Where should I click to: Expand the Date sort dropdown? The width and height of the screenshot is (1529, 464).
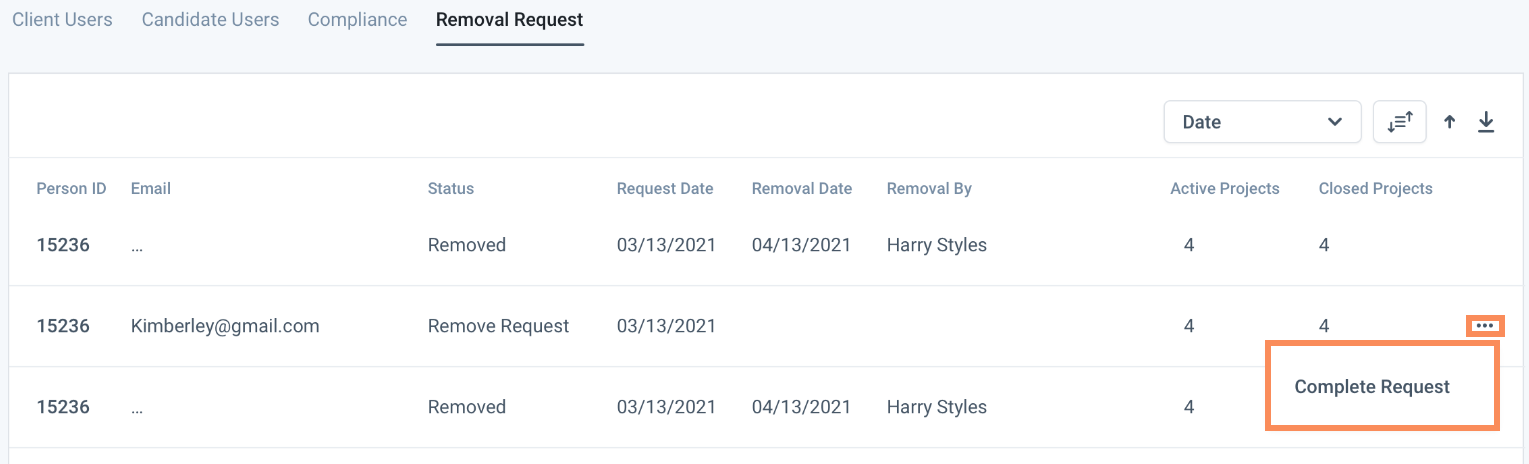click(x=1262, y=122)
